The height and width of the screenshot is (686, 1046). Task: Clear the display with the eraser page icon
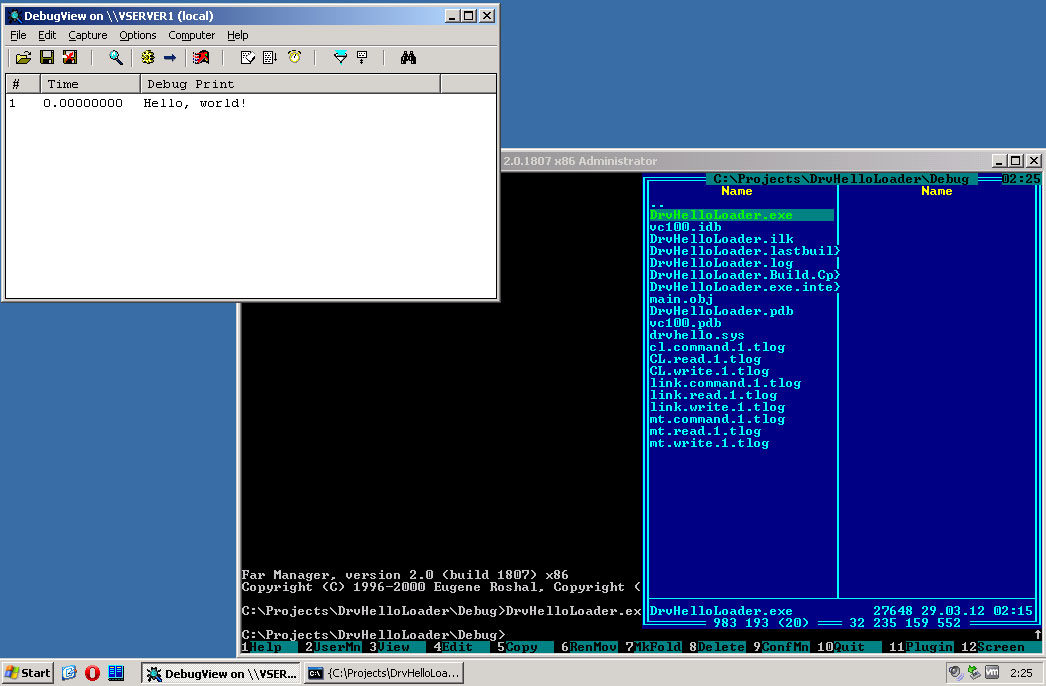pyautogui.click(x=247, y=58)
